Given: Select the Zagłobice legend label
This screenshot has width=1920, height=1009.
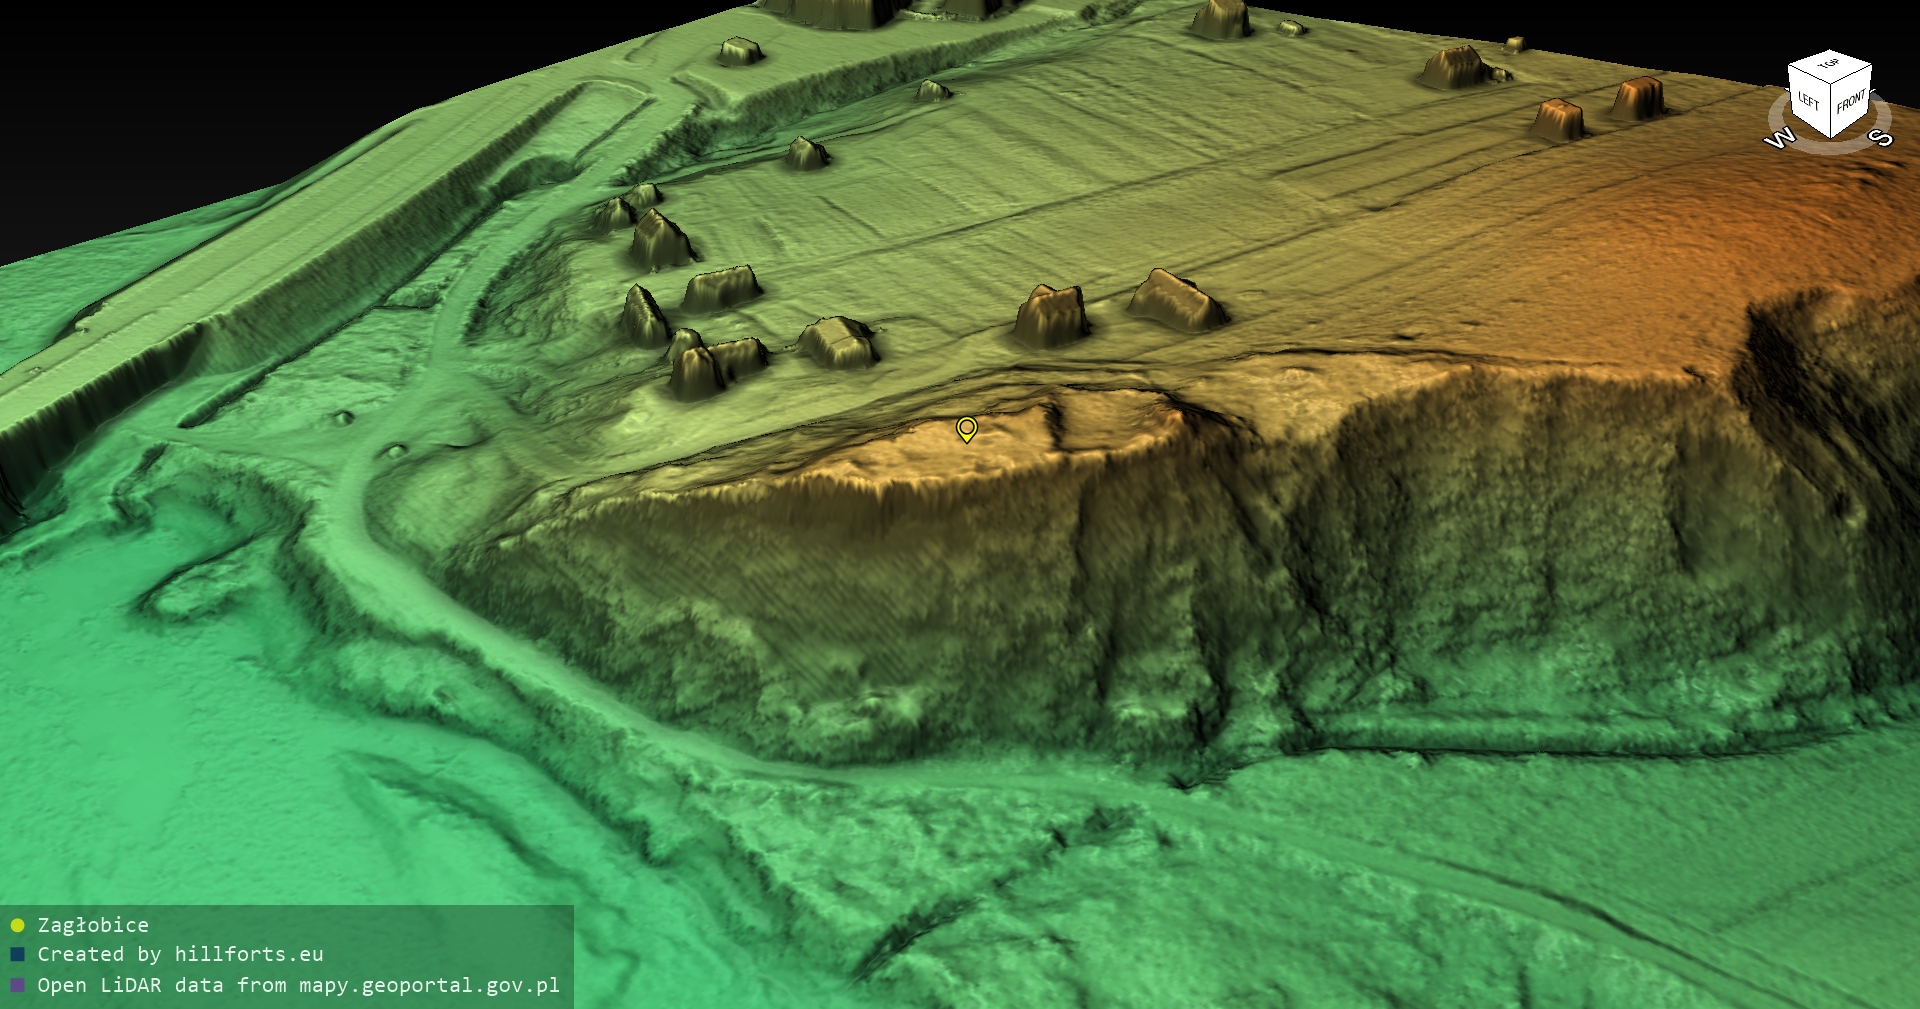Looking at the screenshot, I should click(93, 925).
